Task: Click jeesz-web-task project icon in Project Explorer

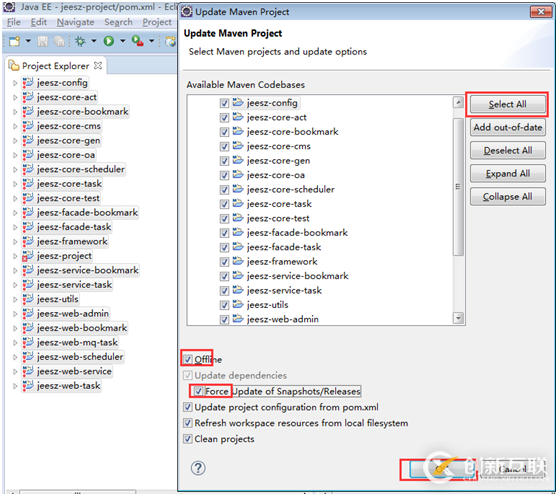Action: pyautogui.click(x=28, y=386)
